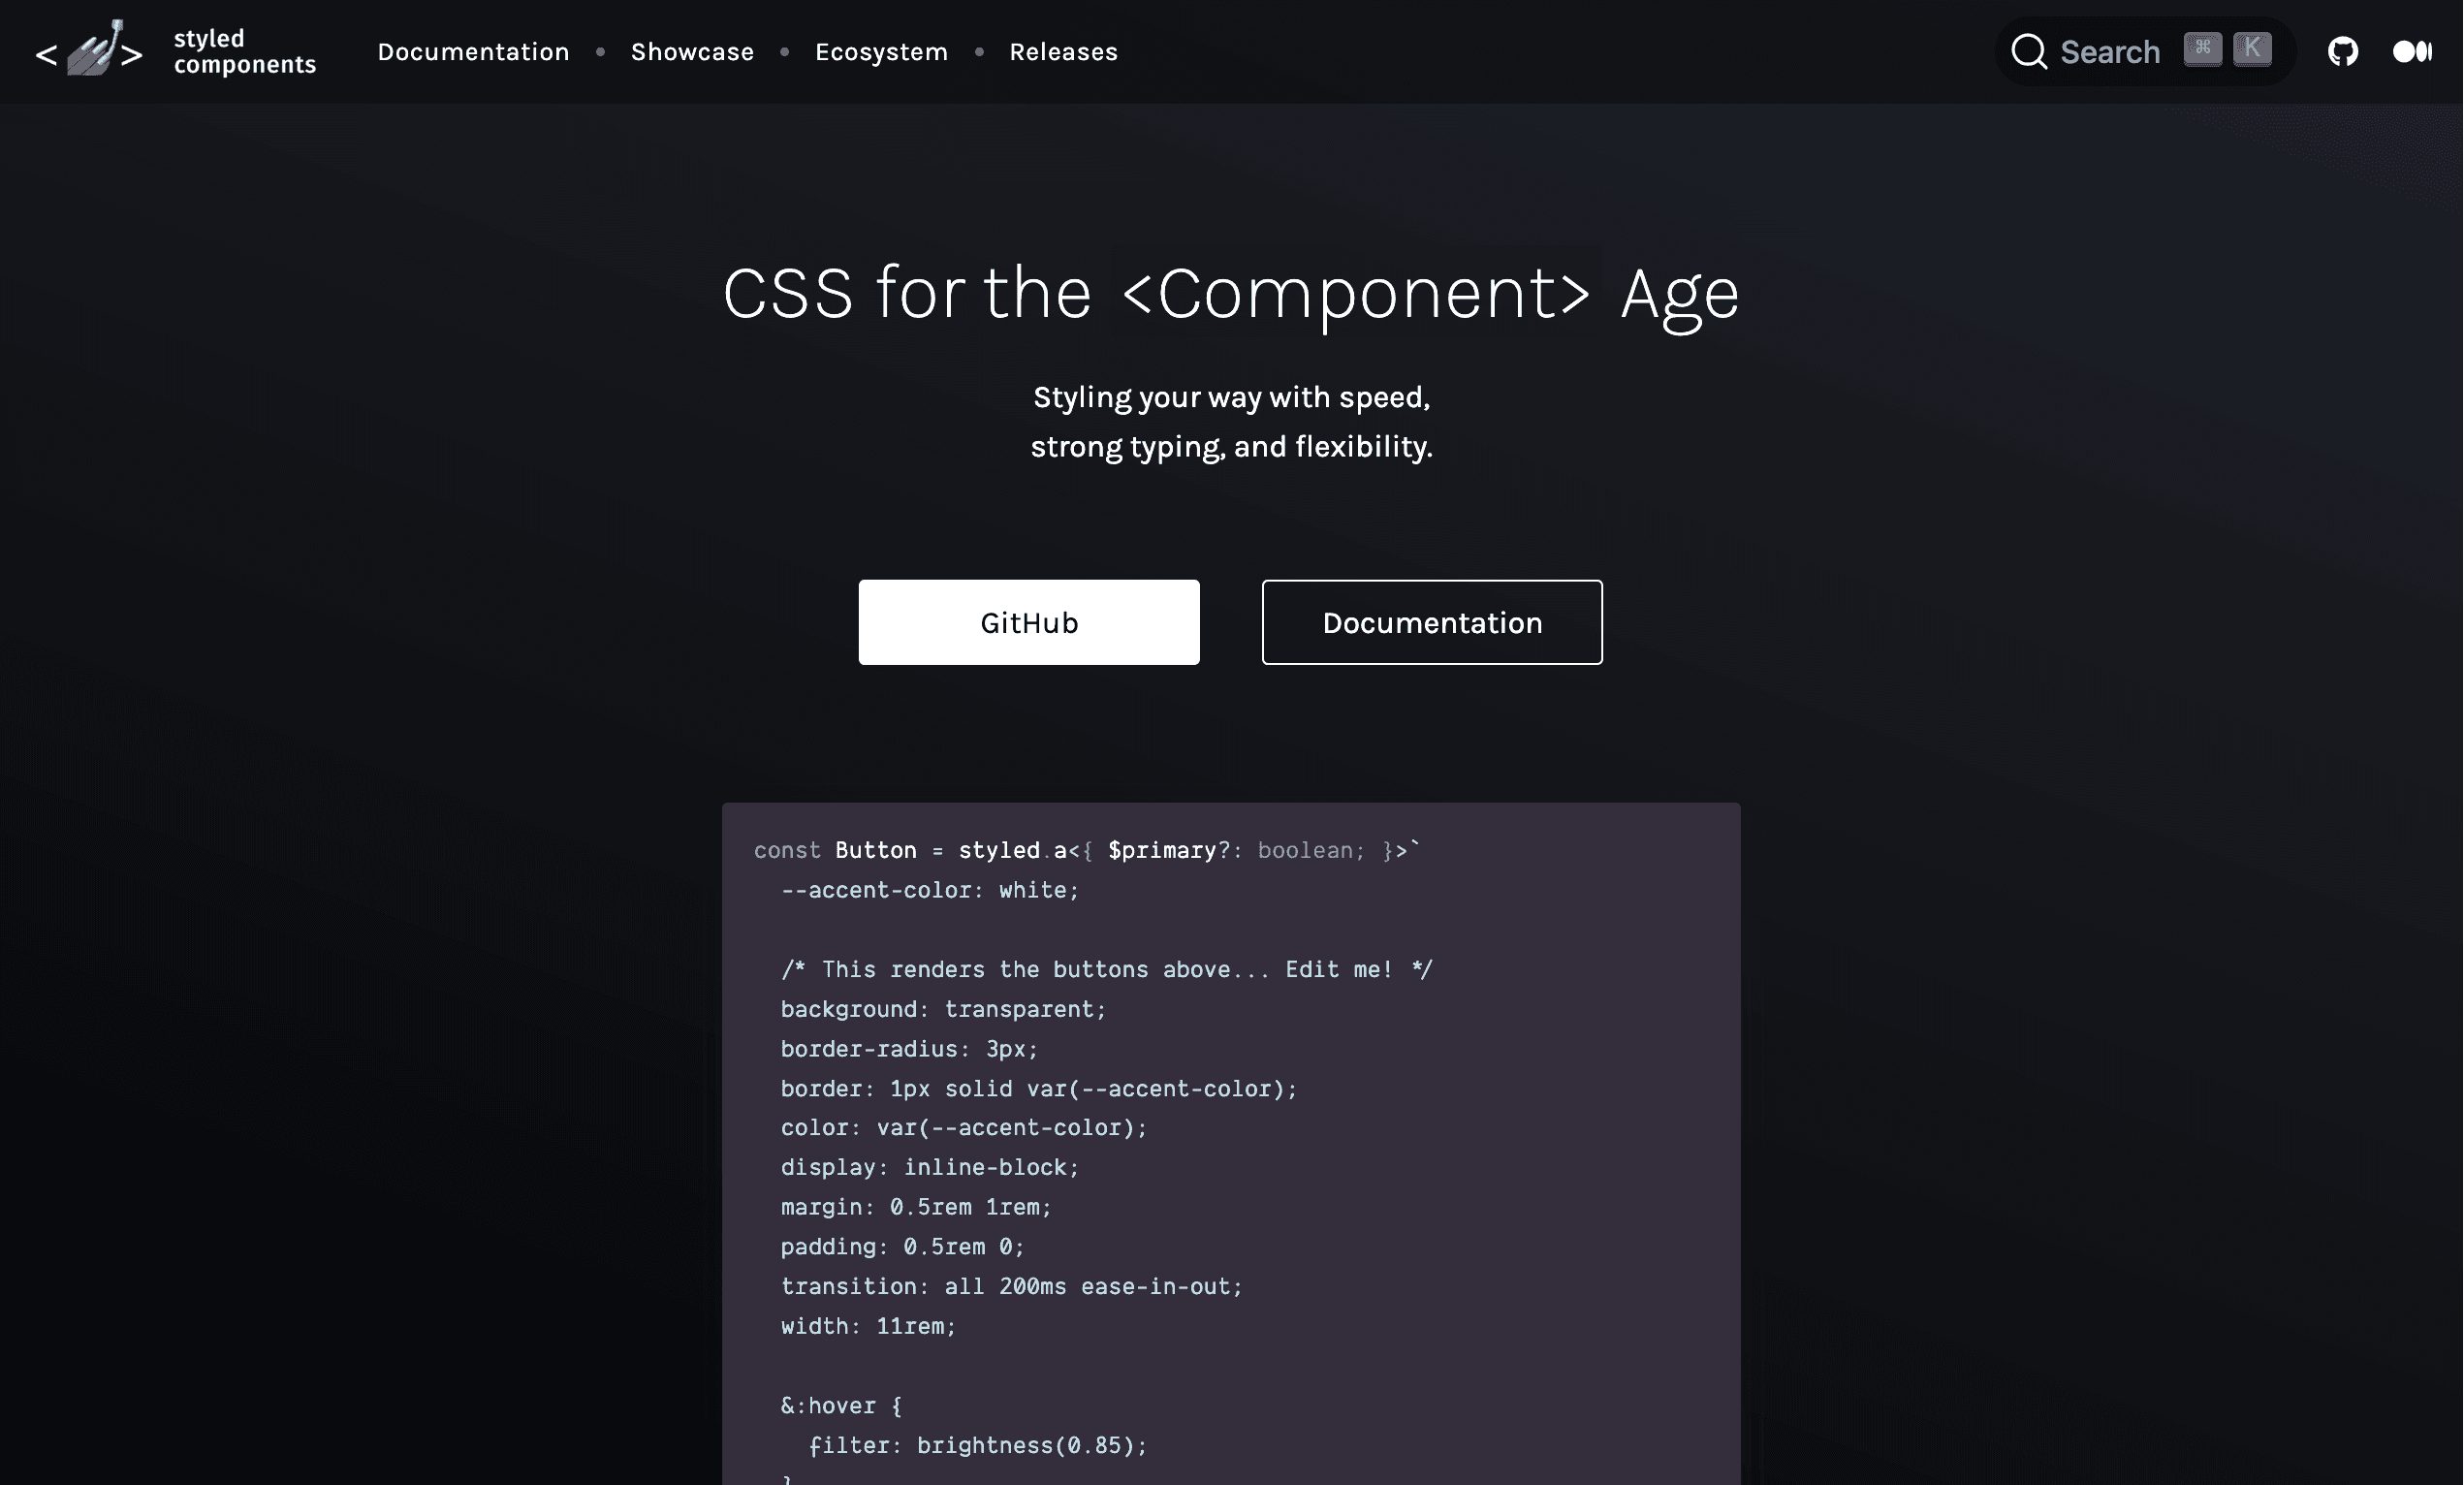This screenshot has width=2464, height=1485.
Task: Click the "CSS for the <Component> Age" heading
Action: [x=1231, y=294]
